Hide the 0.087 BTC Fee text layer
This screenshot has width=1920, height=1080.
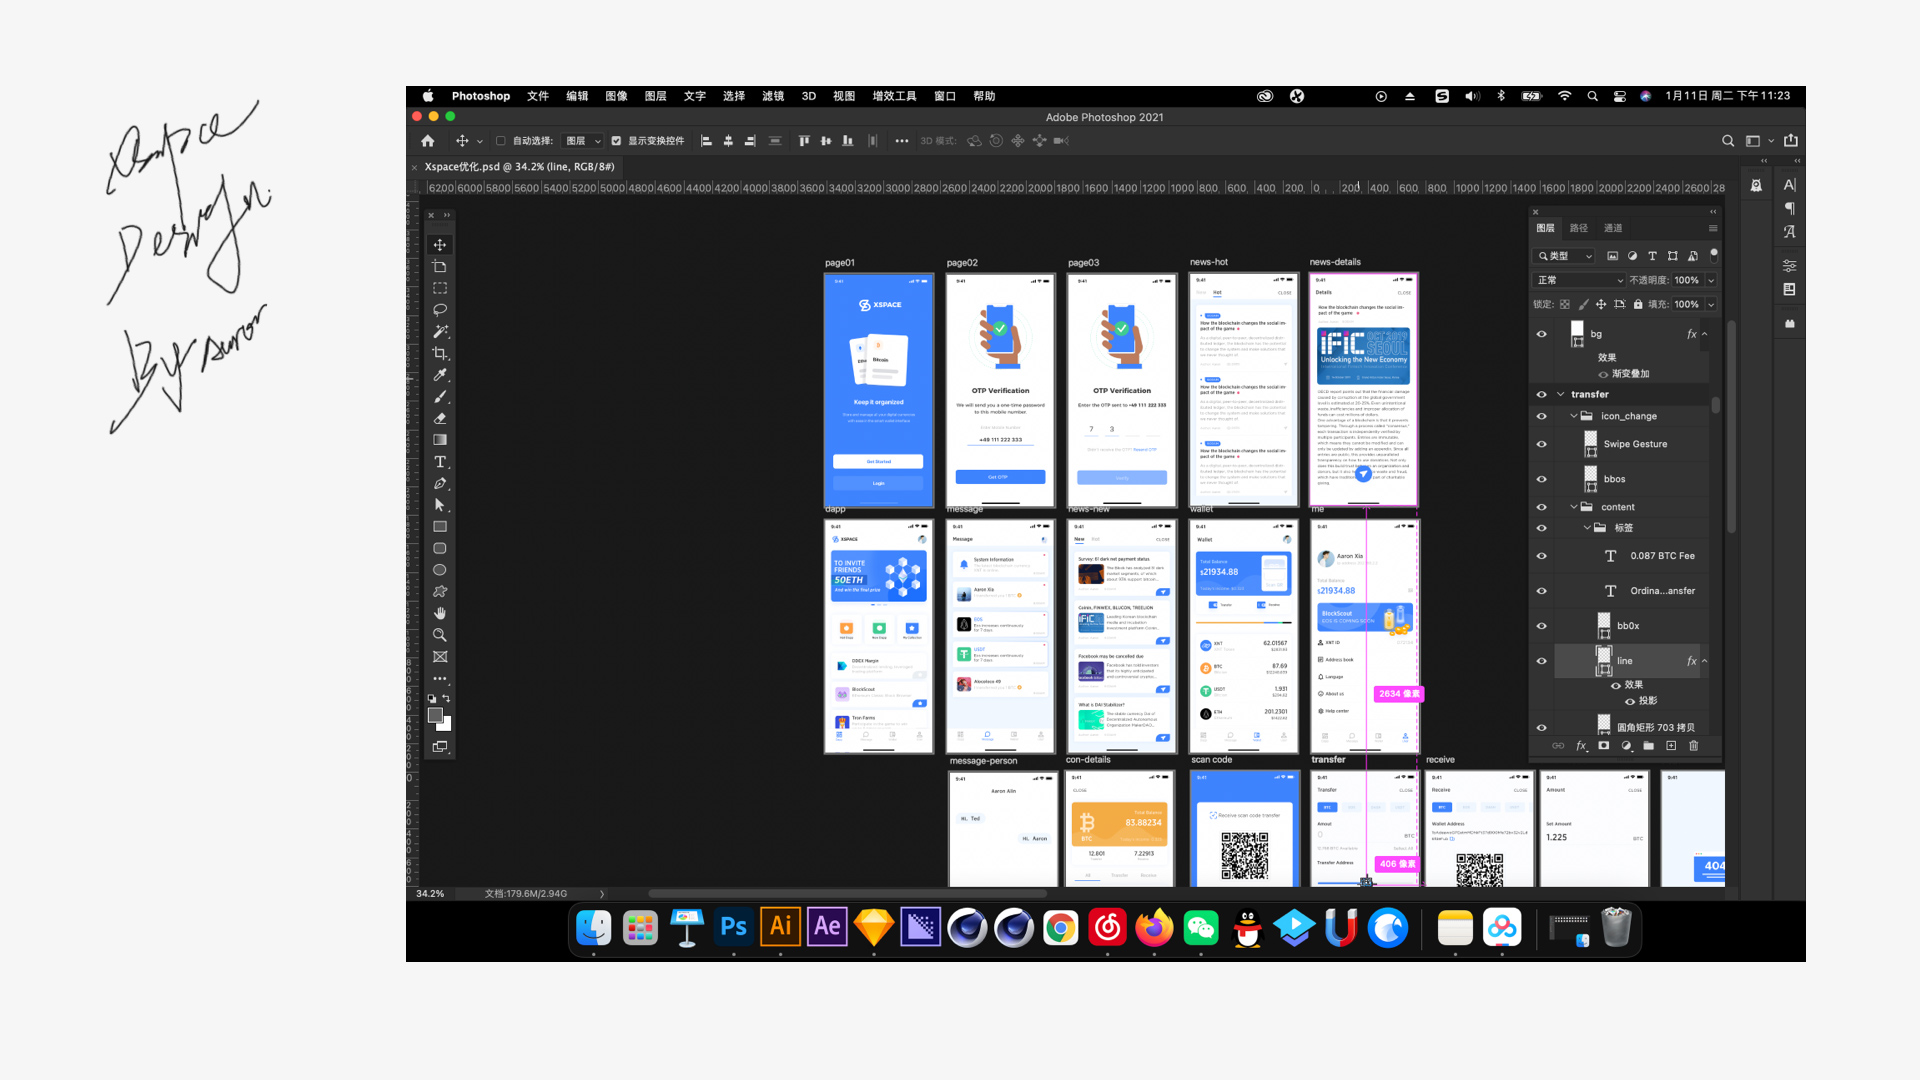1541,556
